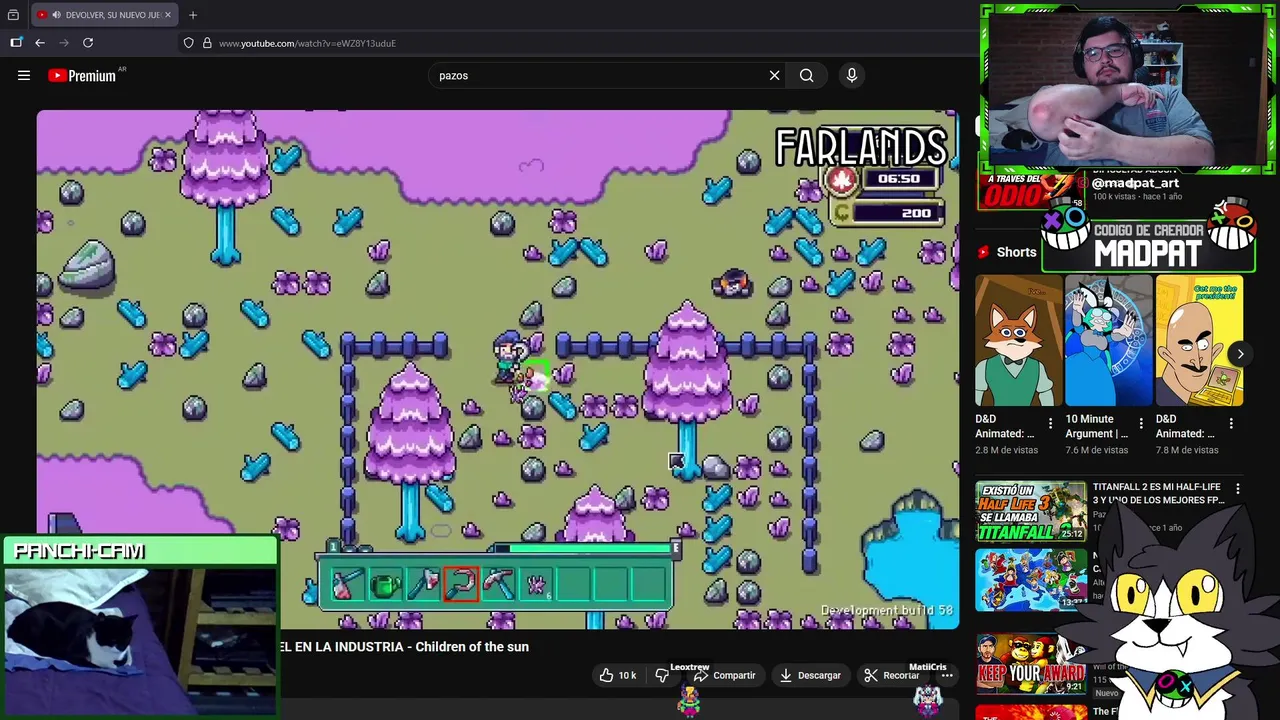Image resolution: width=1280 pixels, height=720 pixels.
Task: Mute the DEVOLVER tab audio icon
Action: click(x=56, y=15)
